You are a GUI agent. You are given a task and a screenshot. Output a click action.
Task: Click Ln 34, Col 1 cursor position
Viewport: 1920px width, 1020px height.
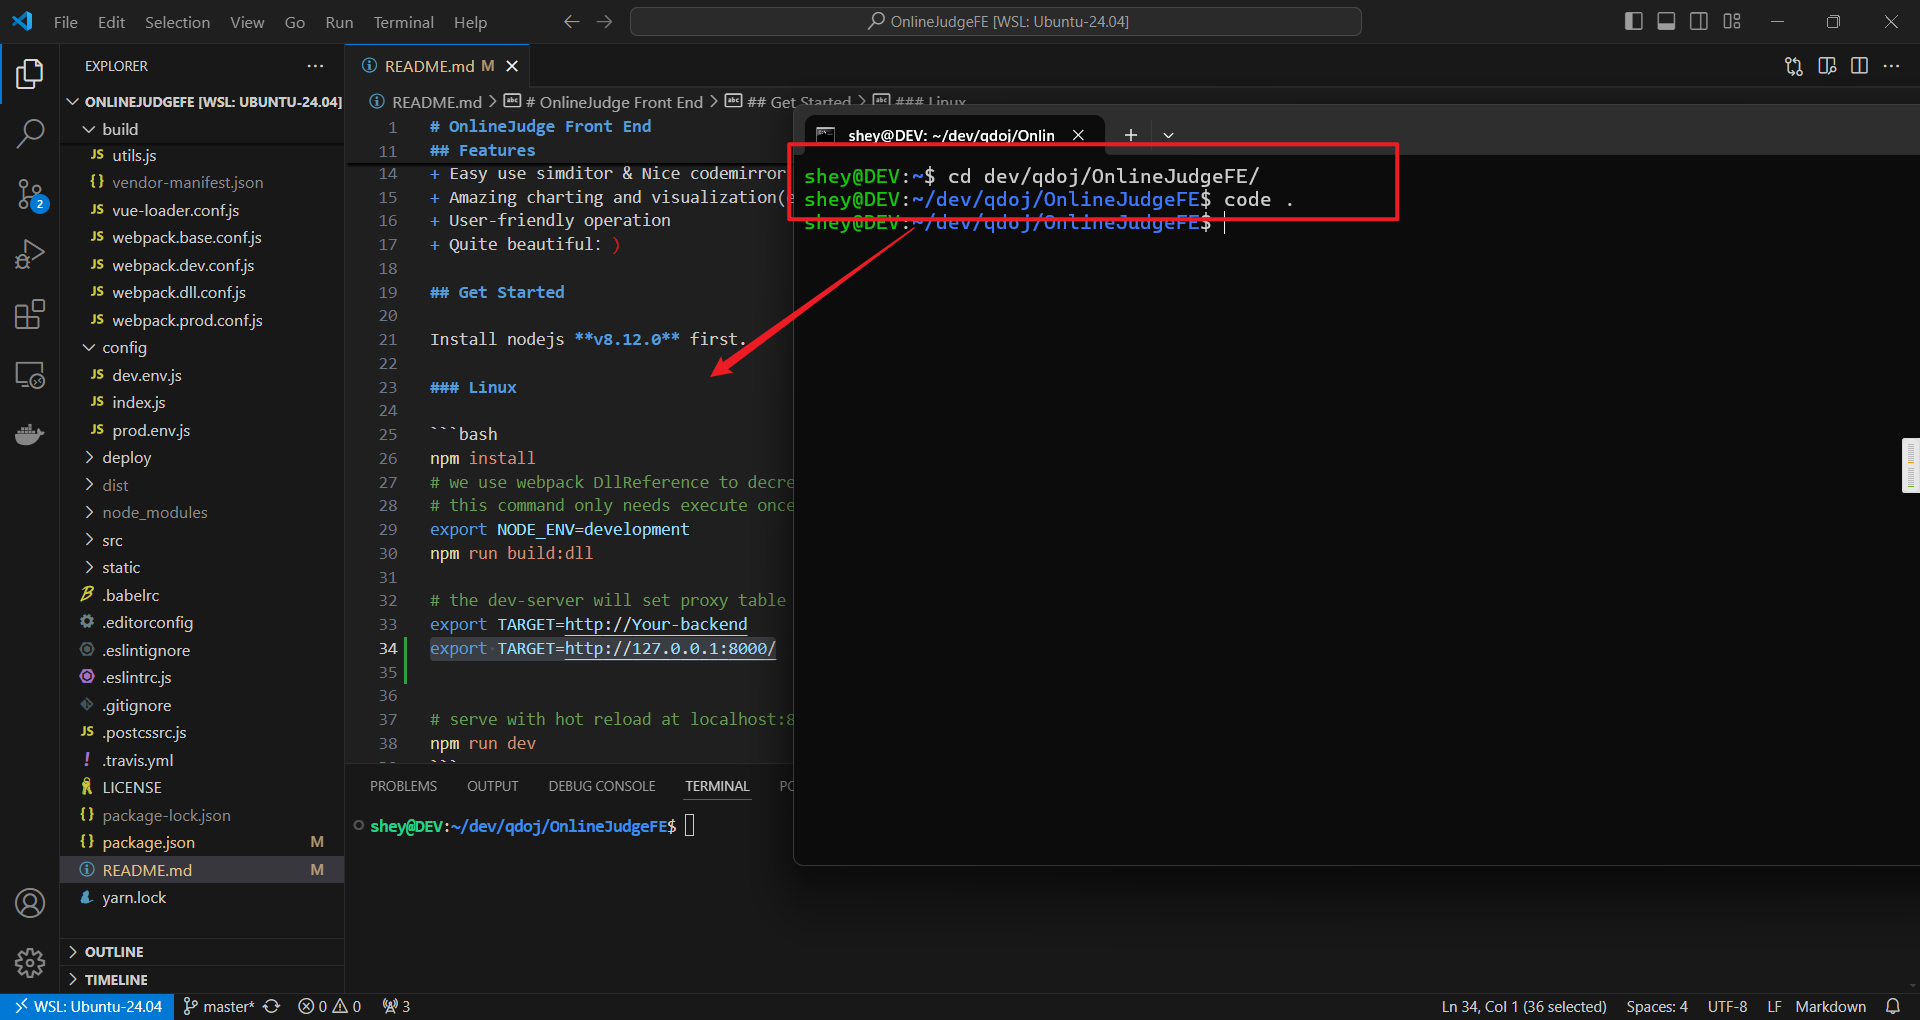pyautogui.click(x=1524, y=1006)
